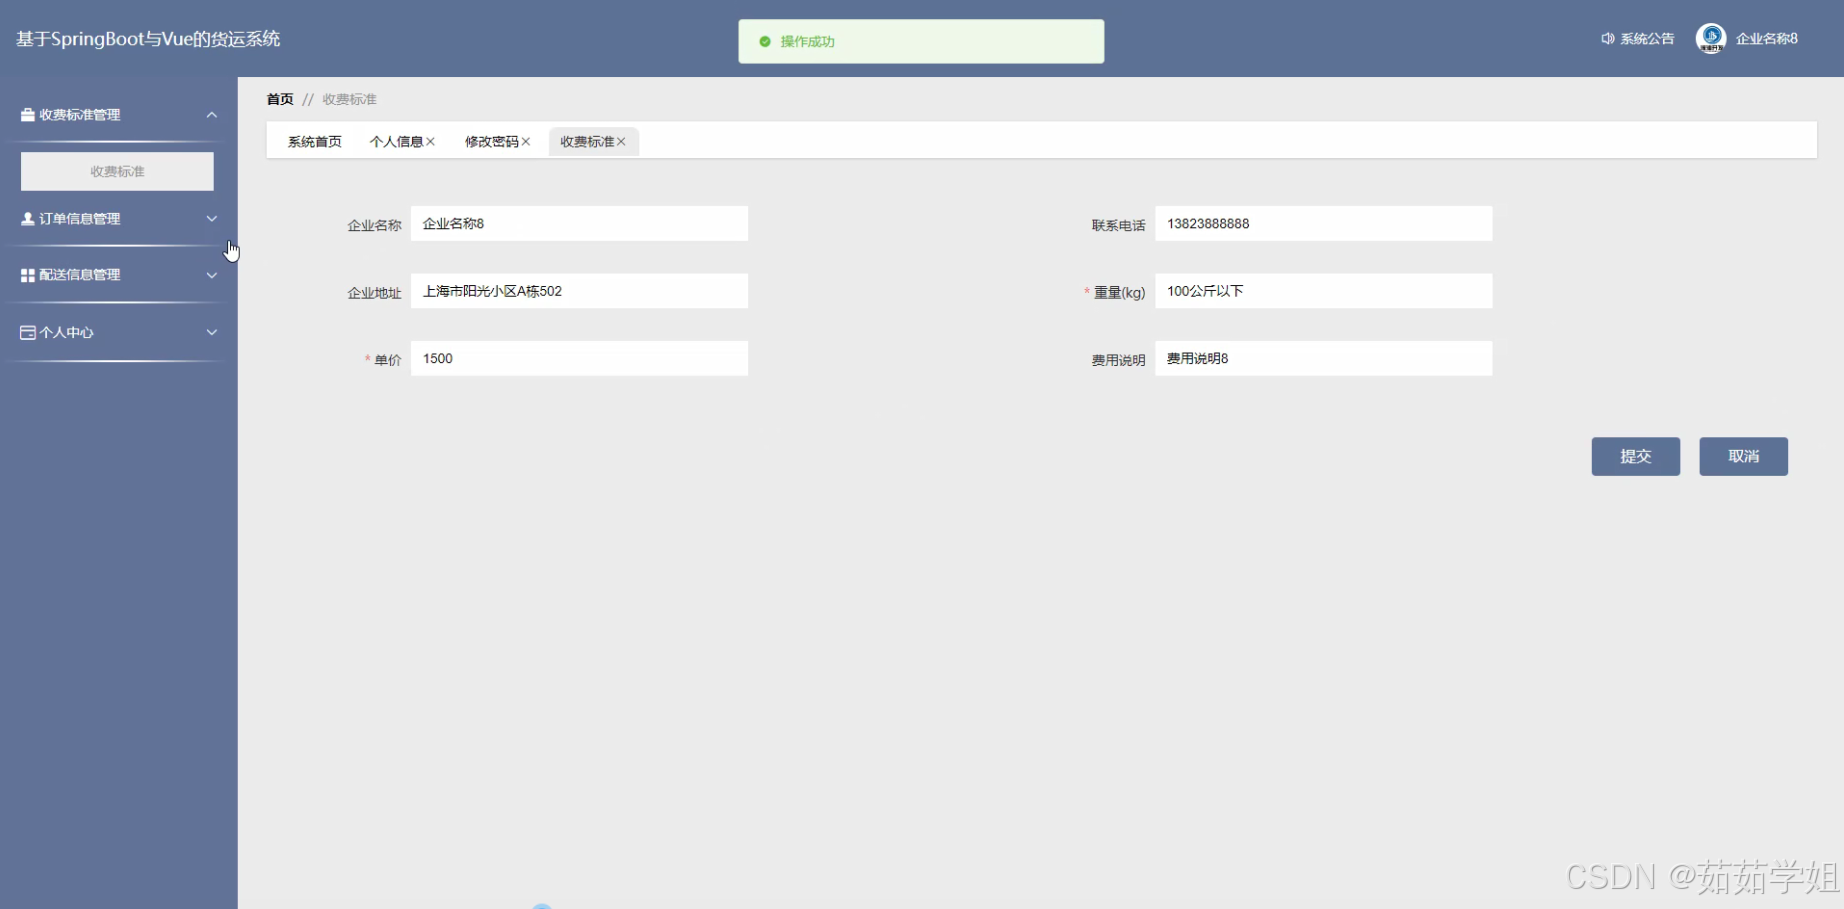This screenshot has height=909, width=1844.
Task: Click the green success check icon
Action: [765, 42]
